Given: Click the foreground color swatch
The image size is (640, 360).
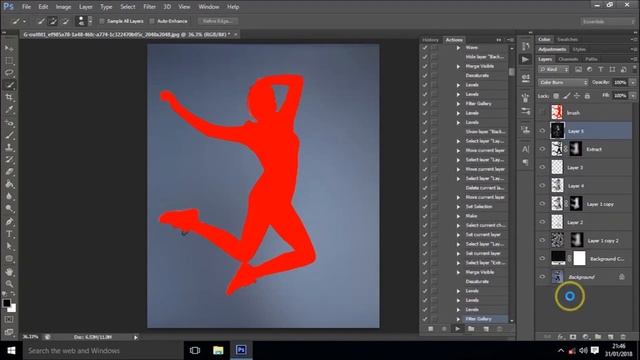Looking at the screenshot, I should pyautogui.click(x=7, y=303).
